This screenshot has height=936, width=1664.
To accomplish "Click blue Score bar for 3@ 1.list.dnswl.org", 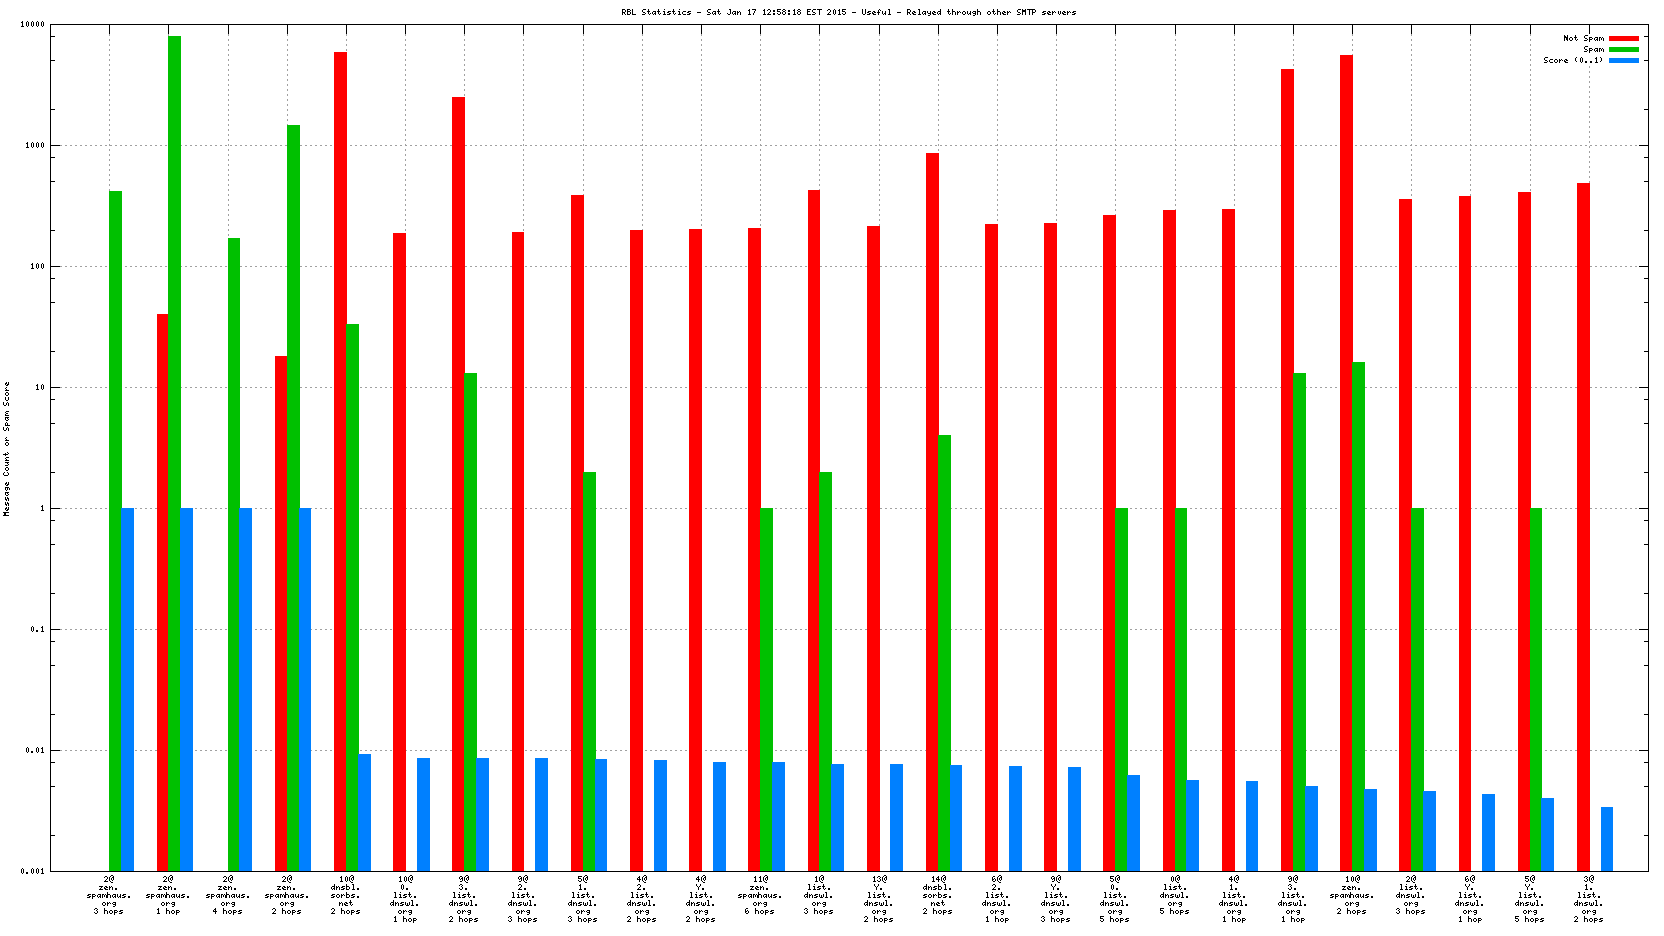I will pos(1607,838).
